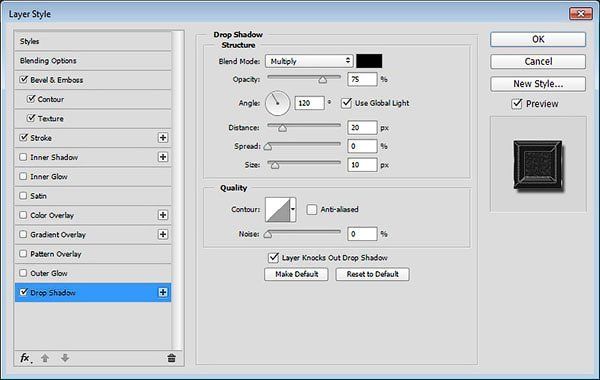Enable the Inner Shadow checkbox
This screenshot has width=600, height=380.
[23, 157]
